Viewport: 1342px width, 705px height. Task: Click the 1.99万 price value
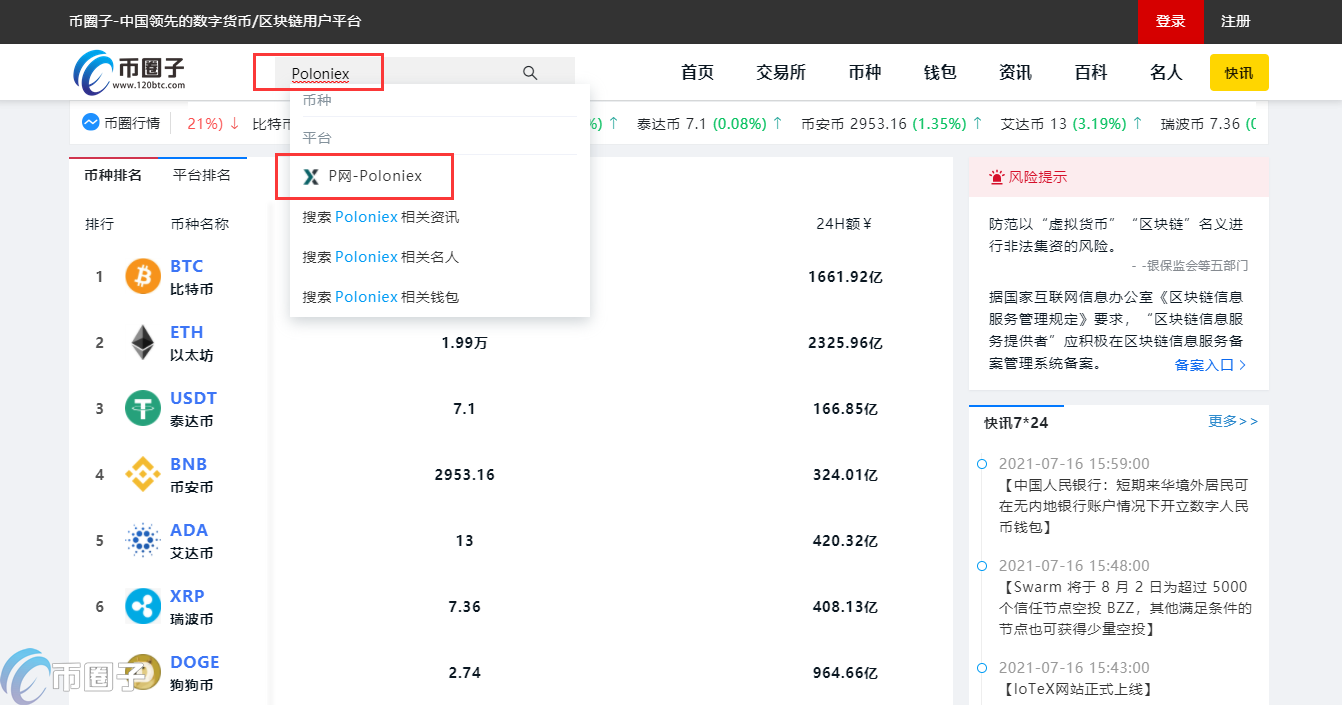click(x=464, y=343)
